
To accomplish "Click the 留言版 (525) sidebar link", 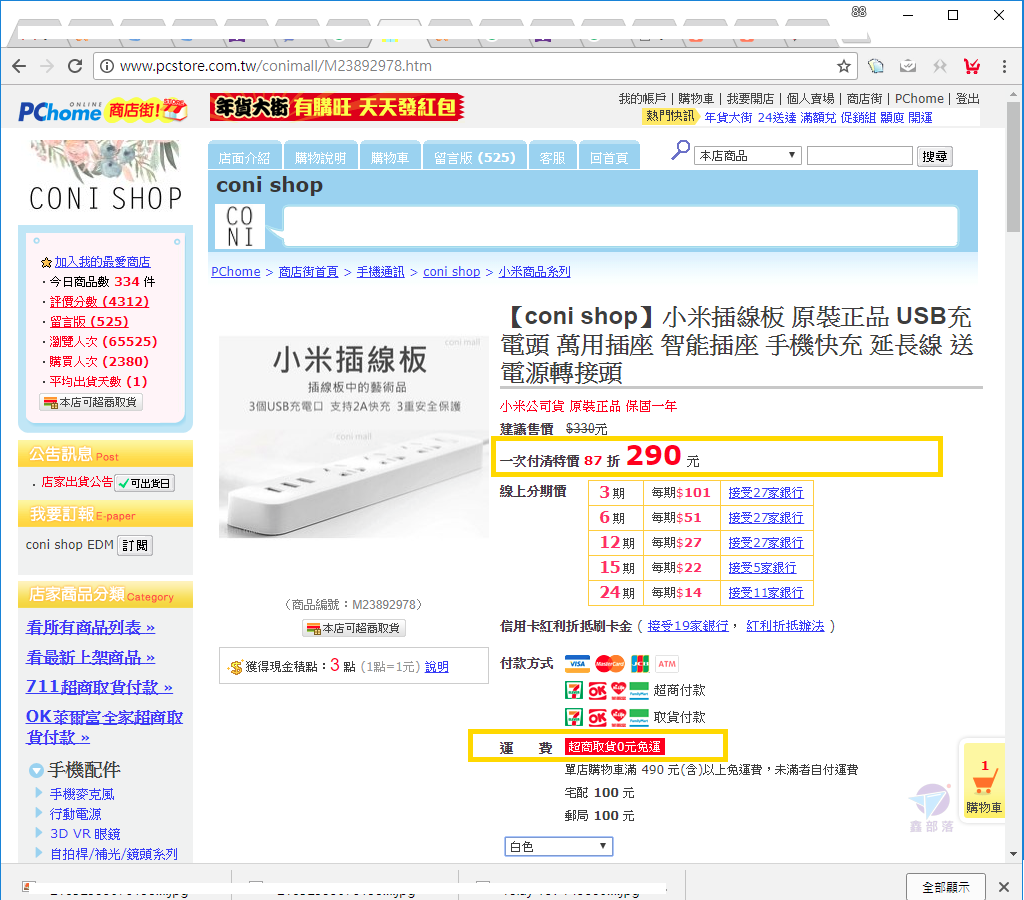I will click(89, 322).
